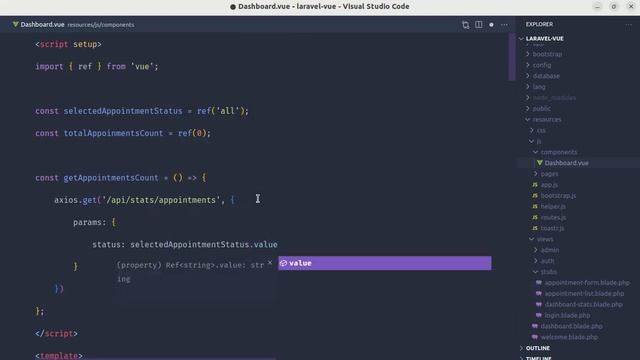Open dashboard-stats.blade.php file
This screenshot has height=360, width=640.
[x=583, y=304]
